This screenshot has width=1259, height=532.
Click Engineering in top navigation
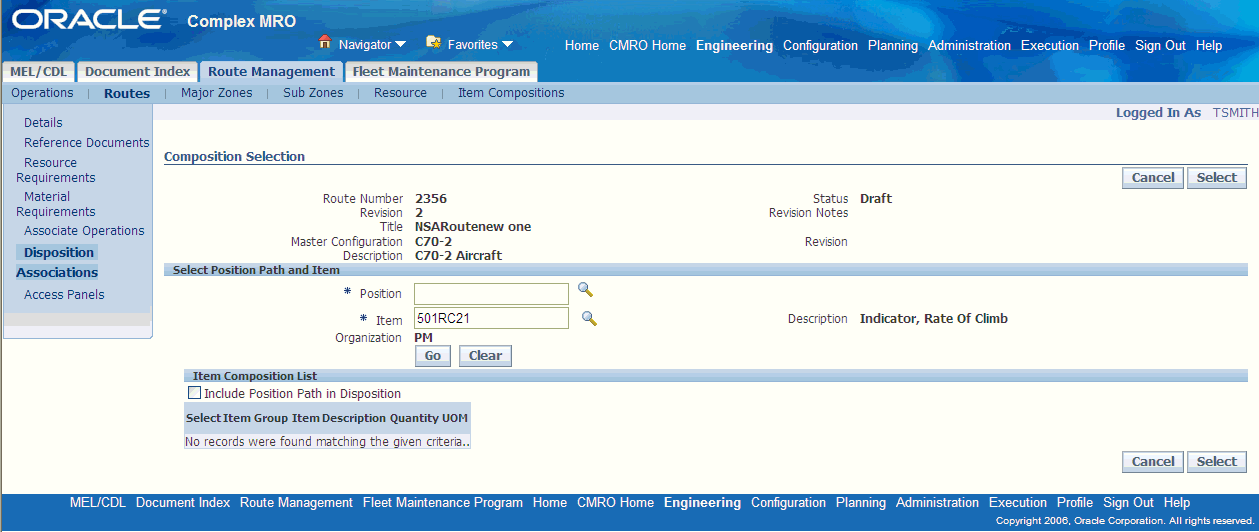(734, 45)
